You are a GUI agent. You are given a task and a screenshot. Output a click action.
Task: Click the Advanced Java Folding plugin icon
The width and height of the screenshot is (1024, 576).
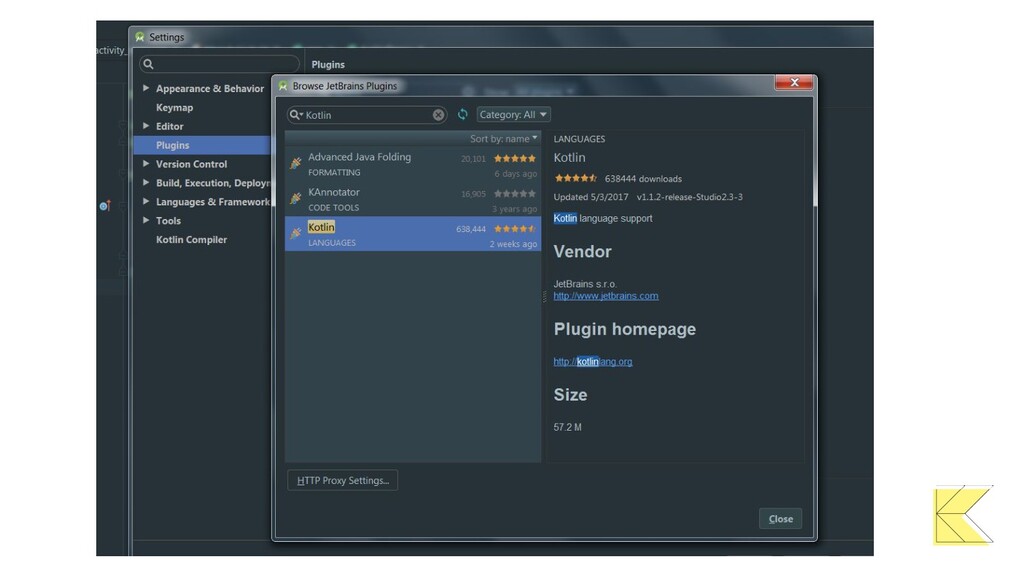pos(296,163)
